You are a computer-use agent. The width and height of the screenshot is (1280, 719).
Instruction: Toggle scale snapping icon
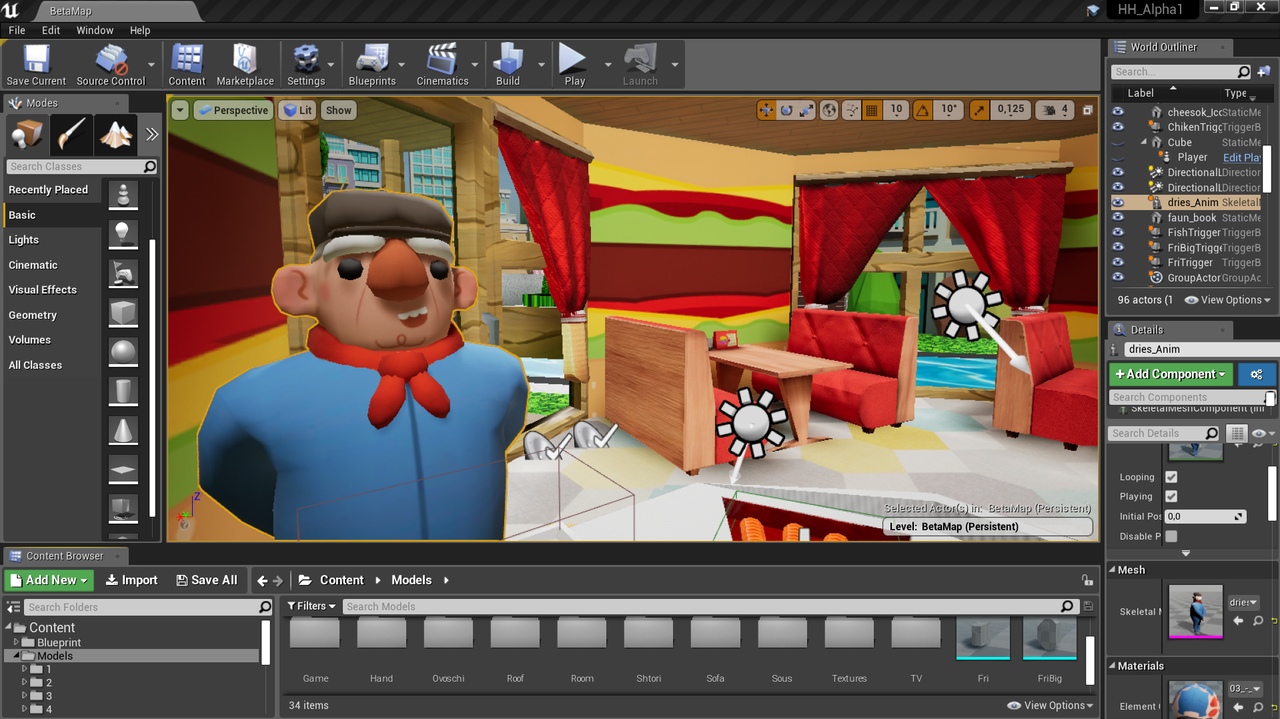tap(979, 110)
